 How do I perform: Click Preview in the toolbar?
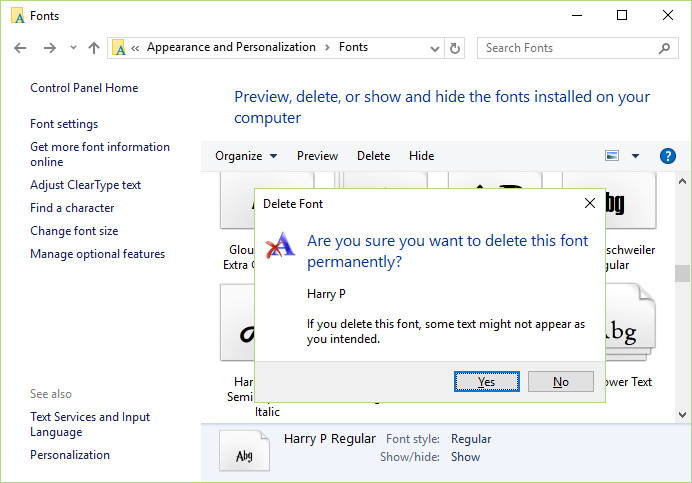click(317, 156)
